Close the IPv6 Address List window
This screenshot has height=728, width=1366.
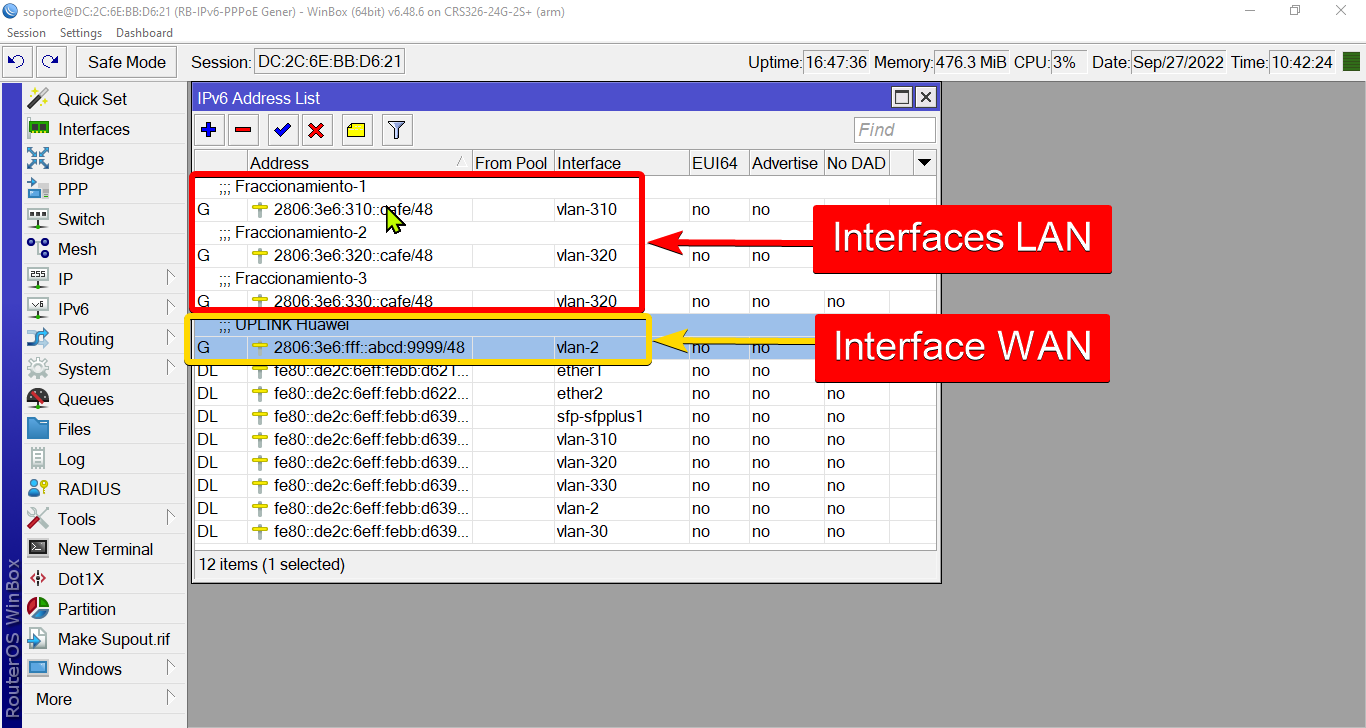coord(926,97)
